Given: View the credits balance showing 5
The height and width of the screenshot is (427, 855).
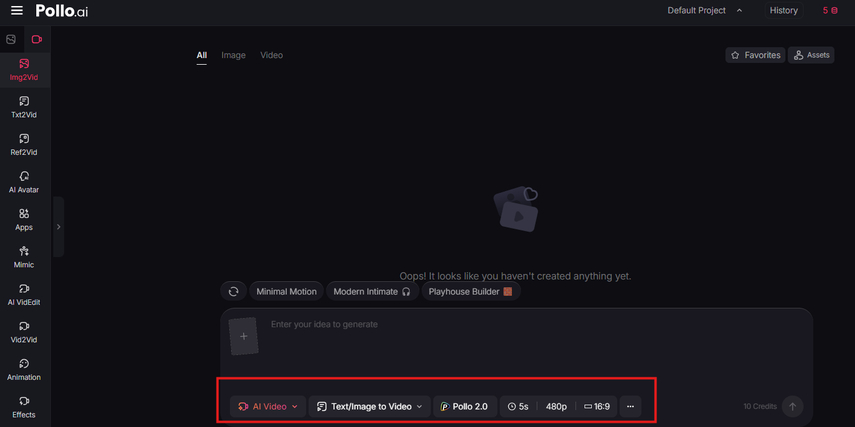Looking at the screenshot, I should [x=830, y=10].
